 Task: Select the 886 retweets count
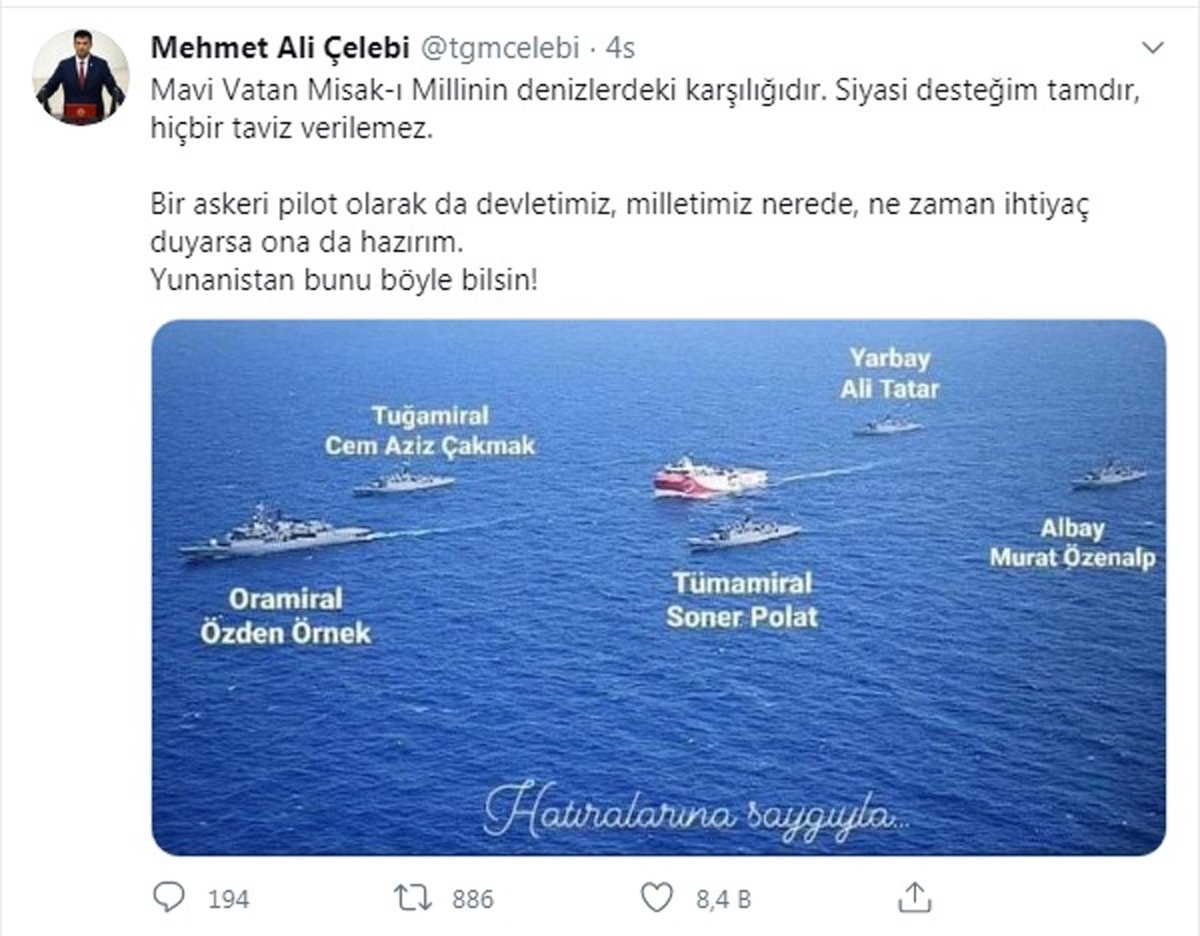click(x=473, y=899)
